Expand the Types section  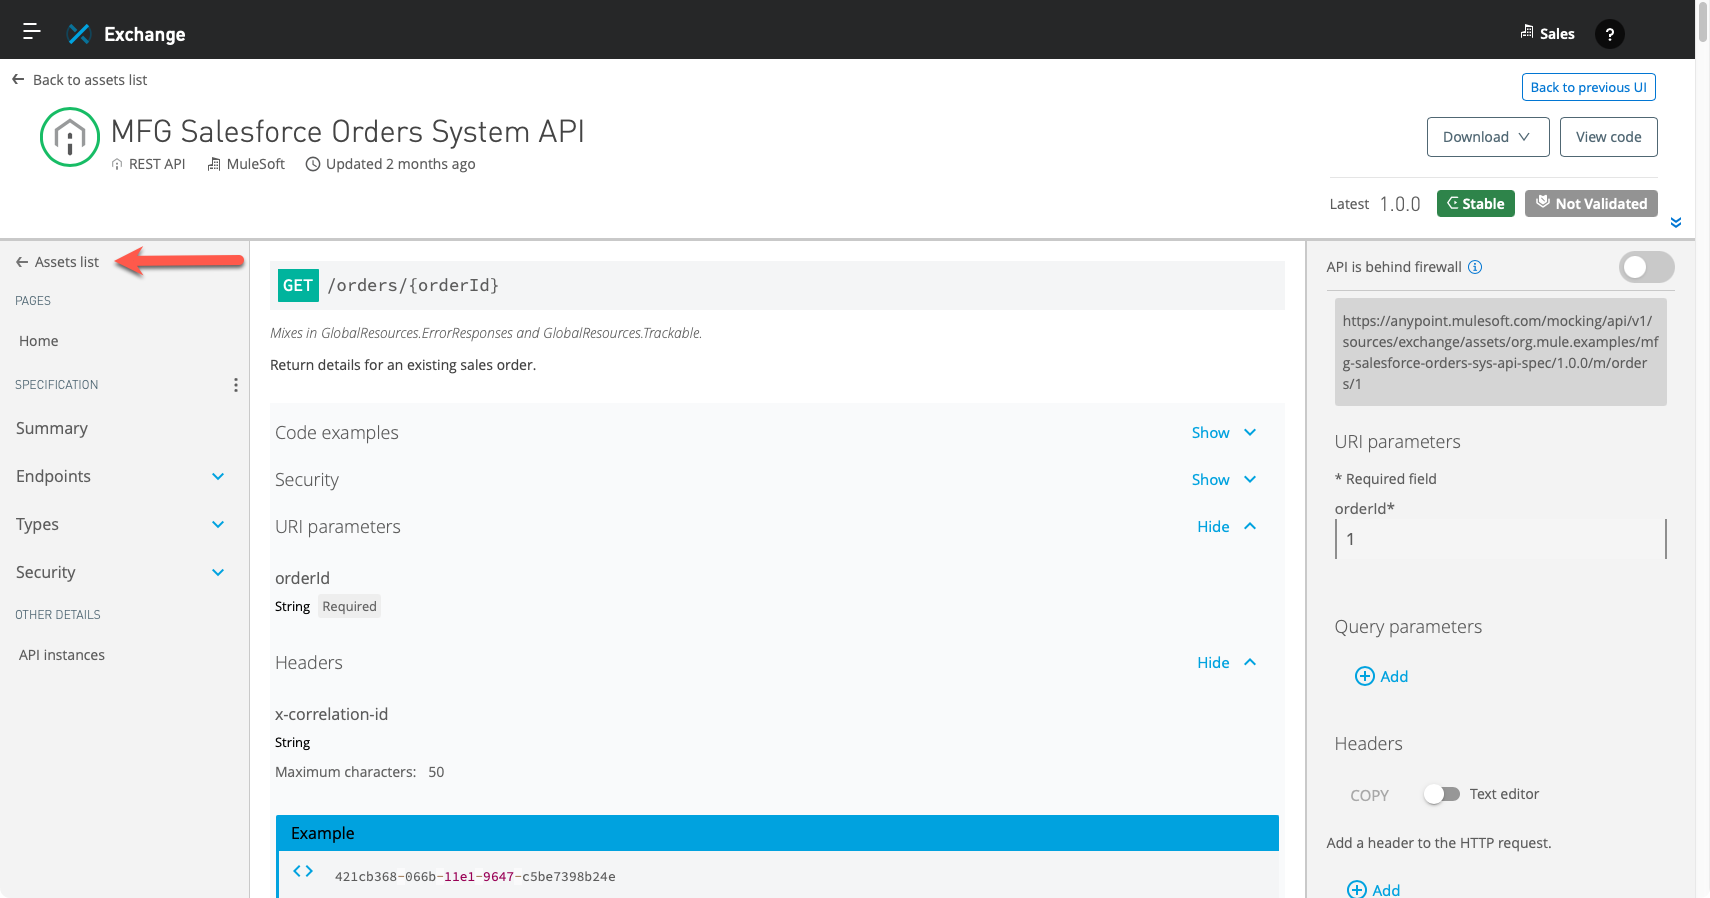coord(218,525)
